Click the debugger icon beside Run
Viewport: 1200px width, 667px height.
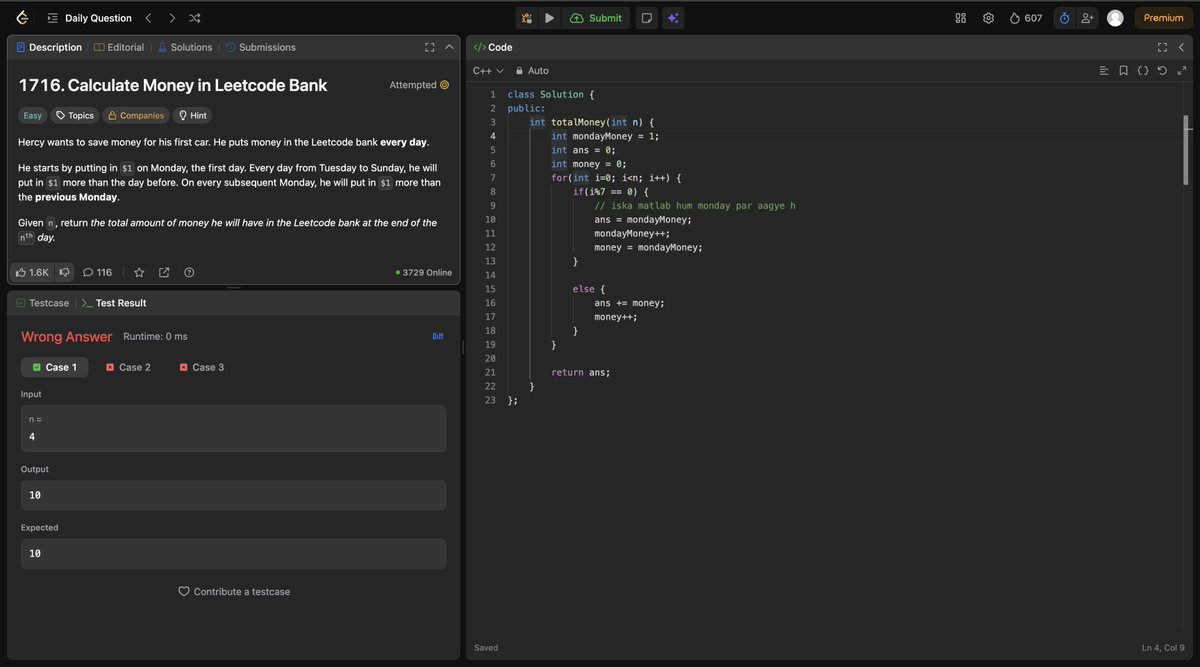coord(527,18)
